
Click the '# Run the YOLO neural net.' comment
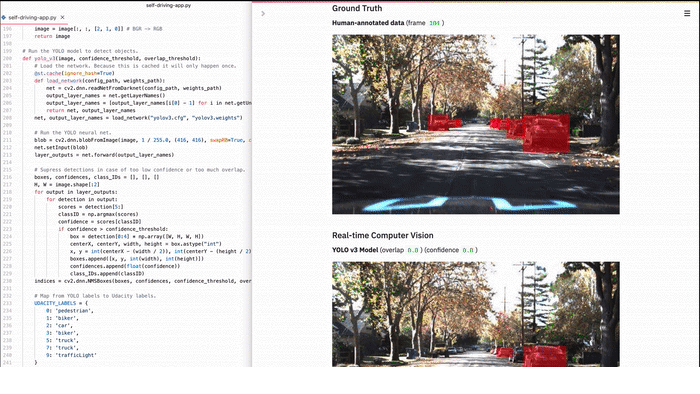point(73,133)
